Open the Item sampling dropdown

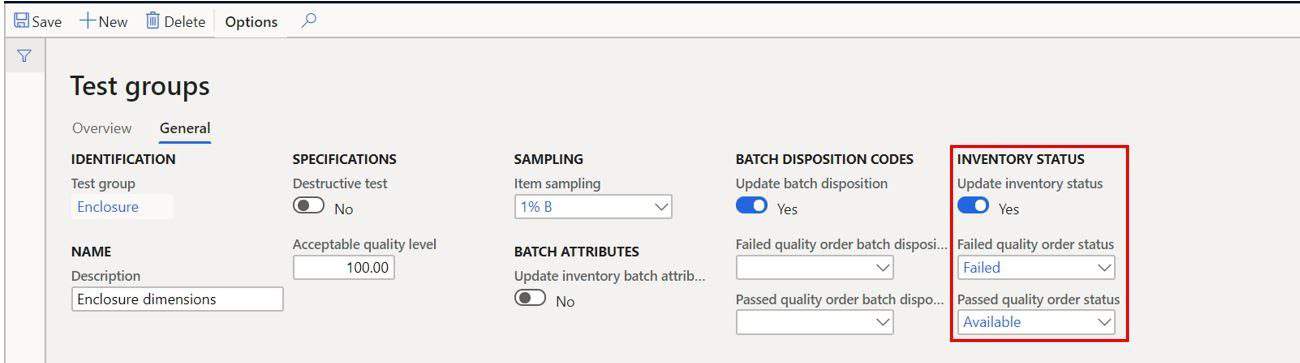593,207
